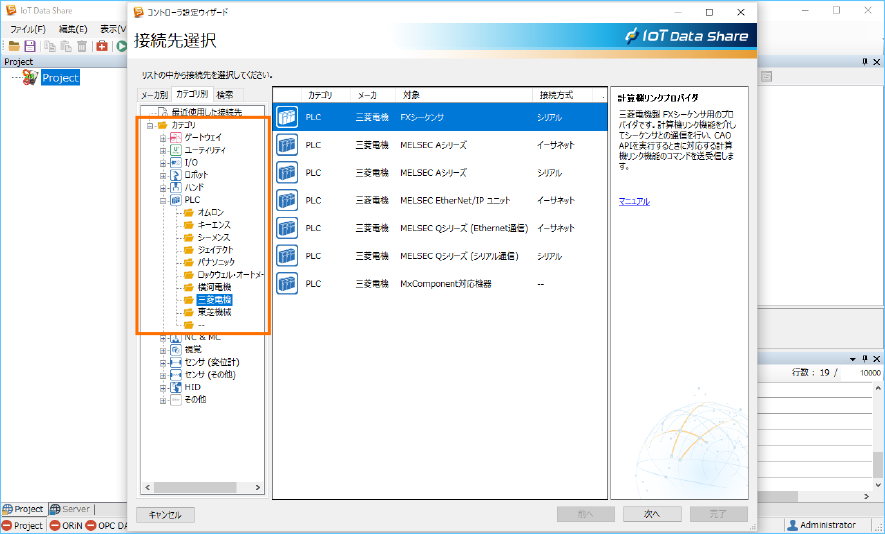
Task: Click the tree panel horizontal scrollbar
Action: tap(203, 488)
